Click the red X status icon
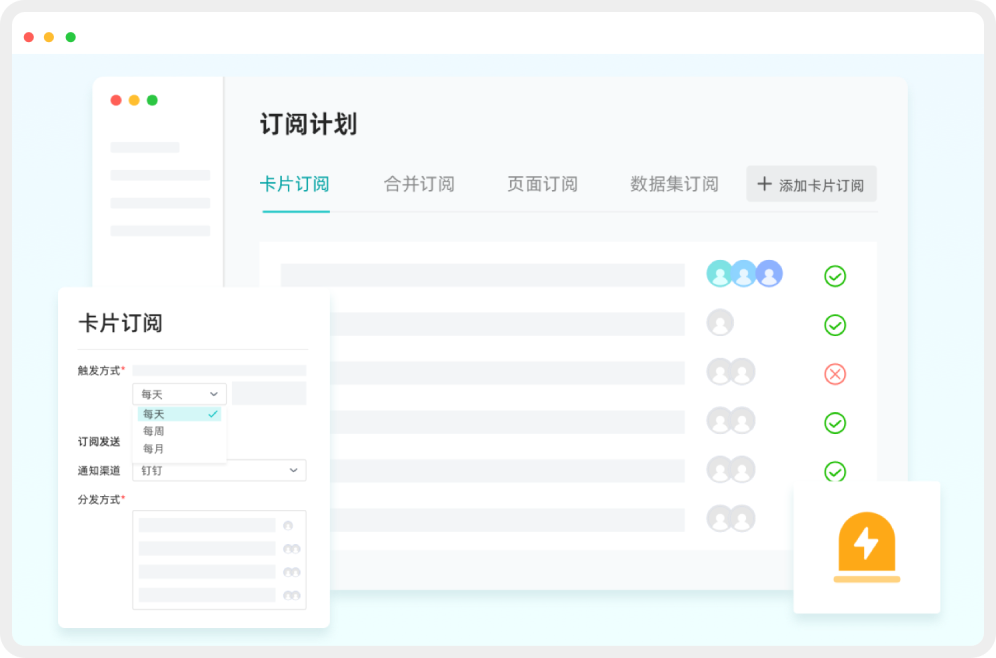996x658 pixels. [x=835, y=374]
